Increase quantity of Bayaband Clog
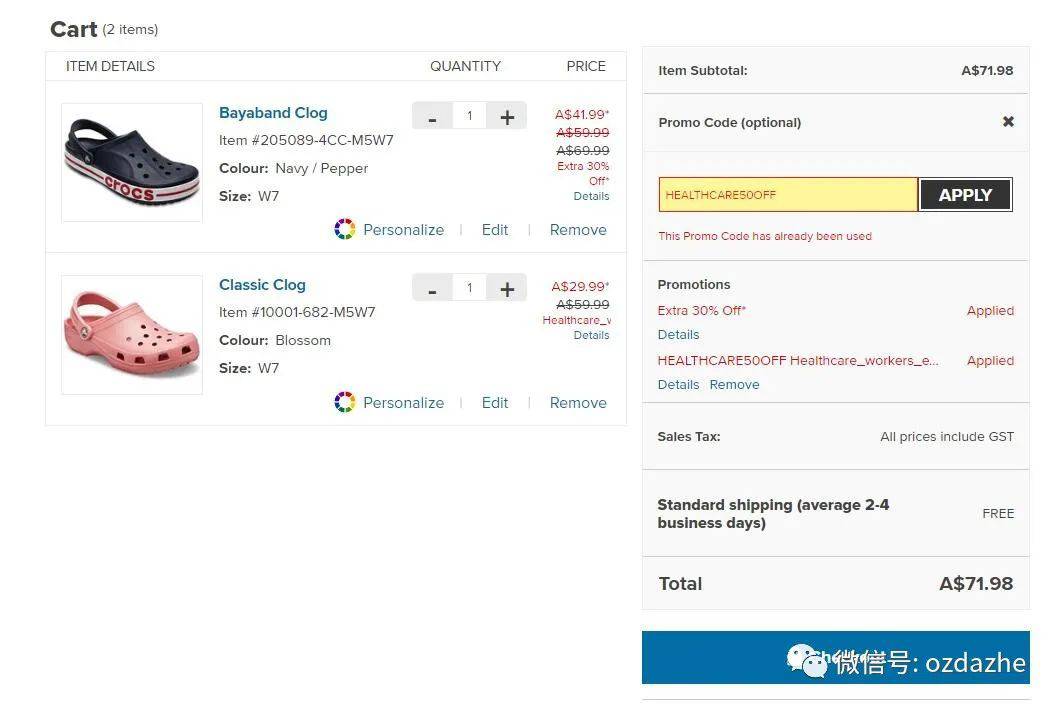This screenshot has height=710, width=1061. click(x=507, y=116)
